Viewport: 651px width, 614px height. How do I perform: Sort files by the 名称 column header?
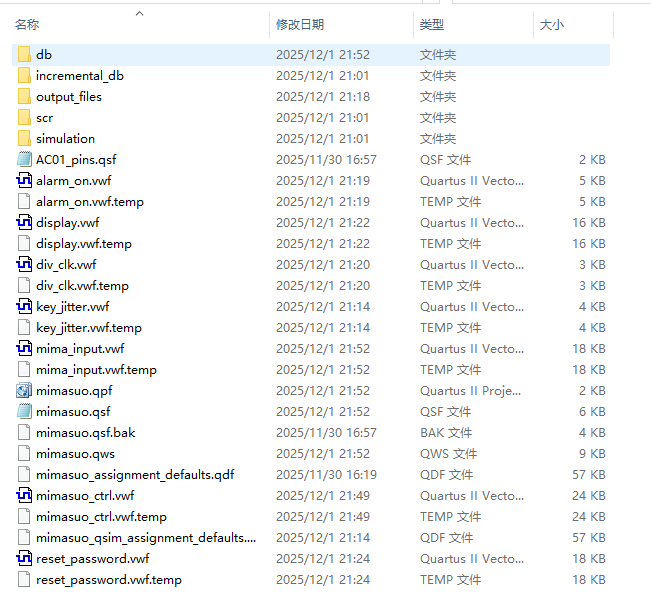[27, 24]
